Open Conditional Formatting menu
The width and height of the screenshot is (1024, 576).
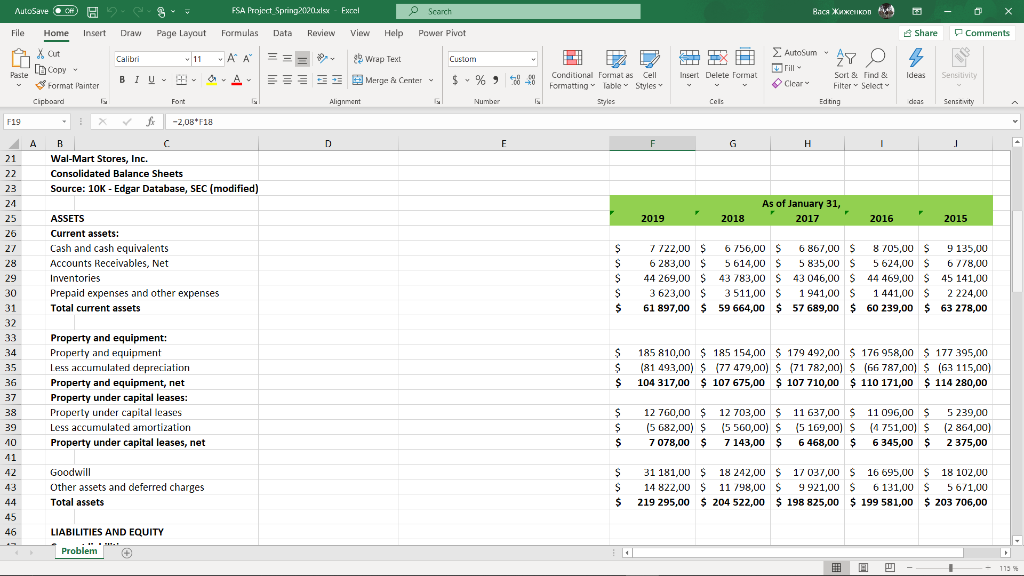[572, 69]
